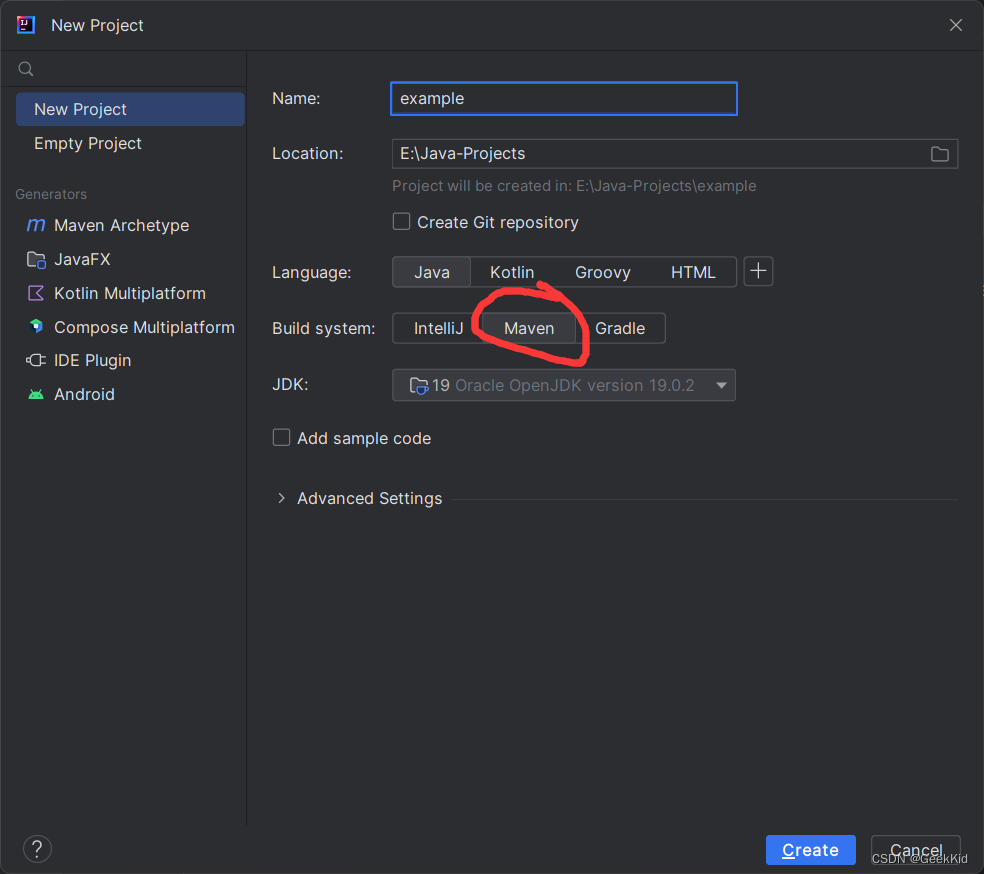Screen dimensions: 984x874
Task: Choose HTML as the language
Action: tap(693, 272)
